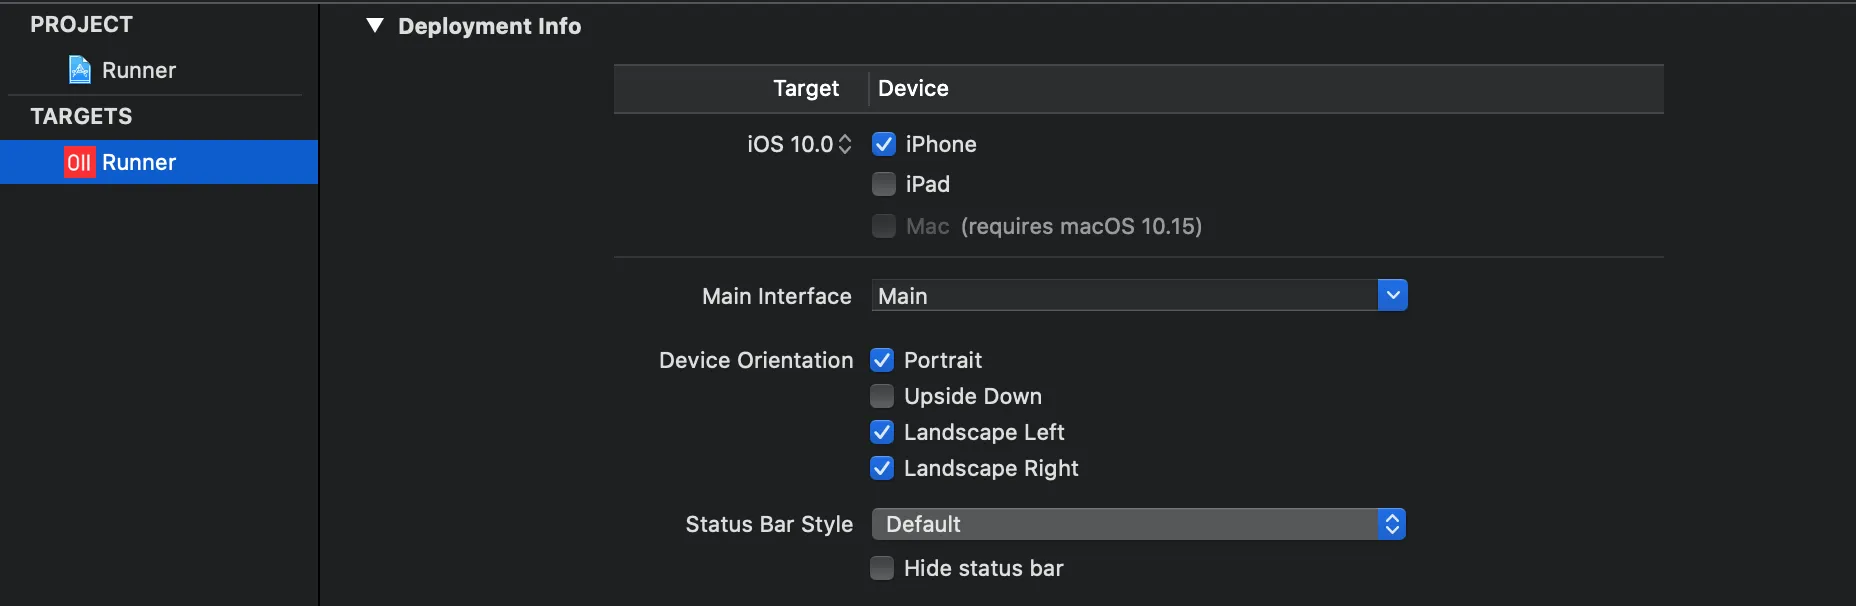Viewport: 1856px width, 606px height.
Task: Check the Hide status bar option
Action: 882,568
